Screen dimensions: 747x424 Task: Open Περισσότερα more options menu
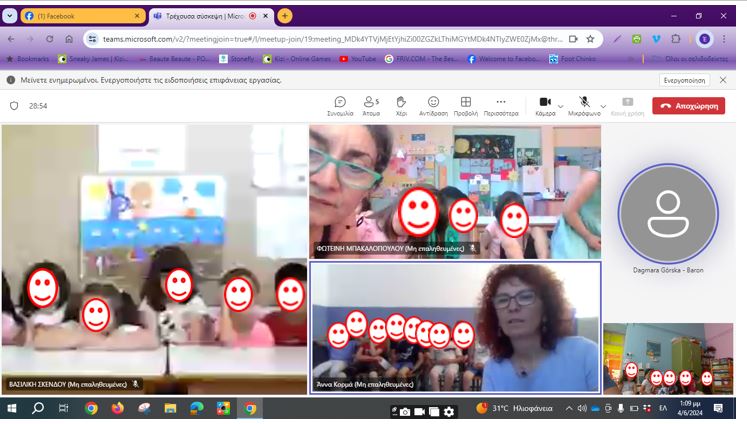click(501, 105)
